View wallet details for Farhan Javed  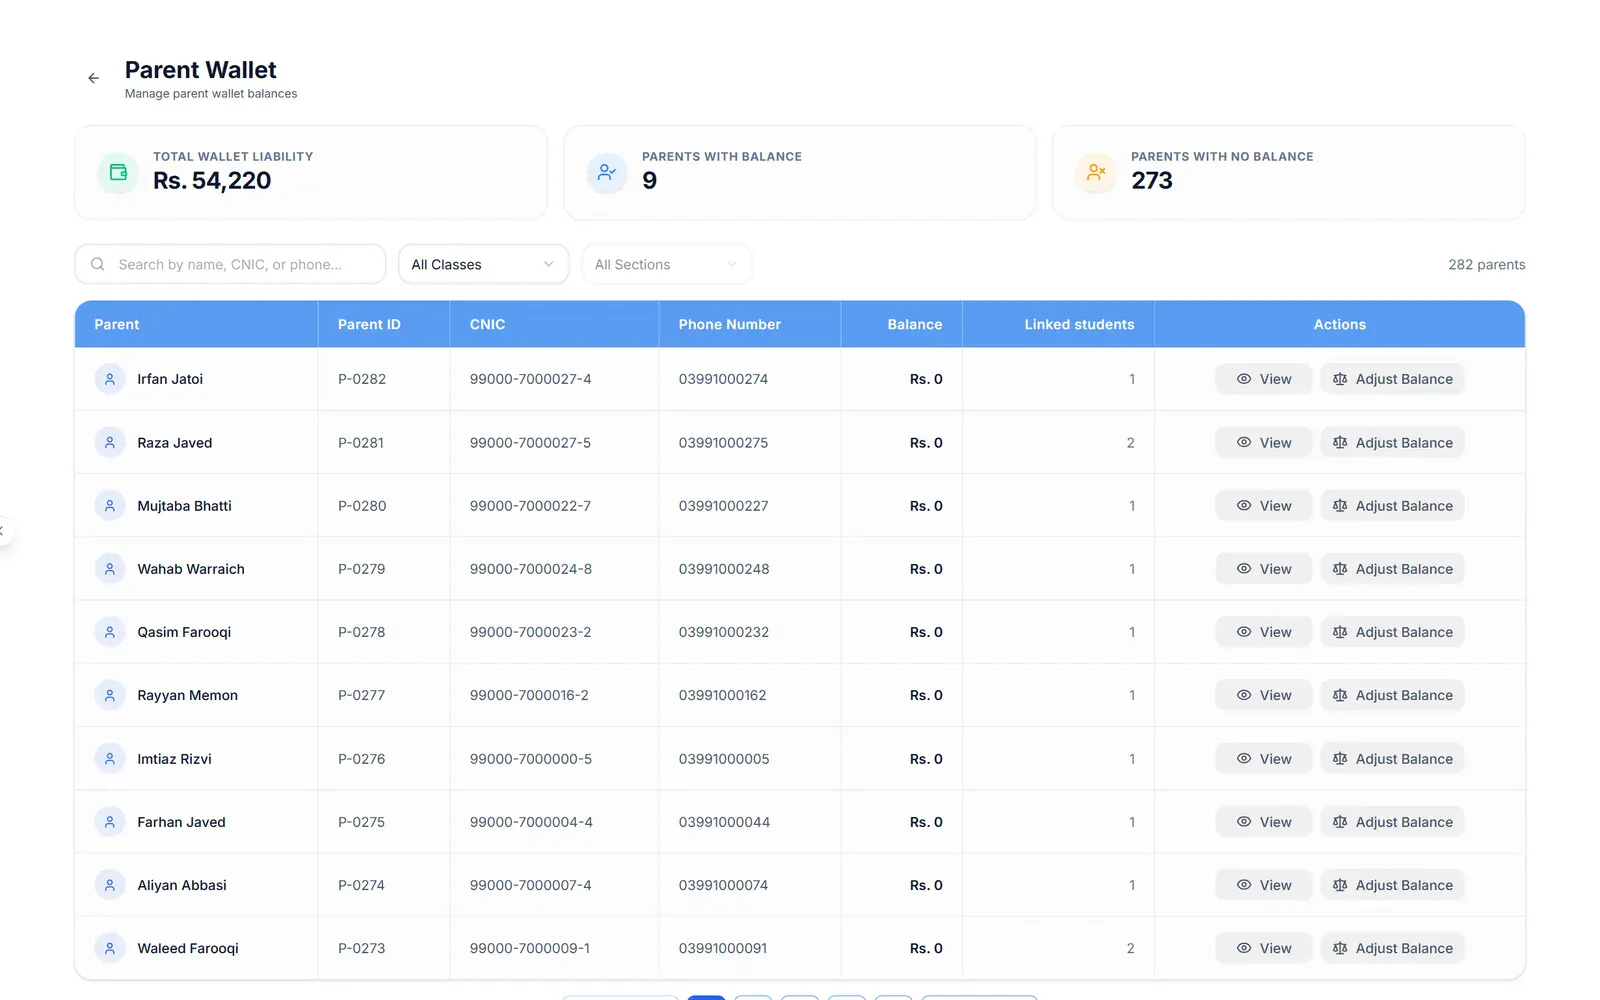[1264, 822]
